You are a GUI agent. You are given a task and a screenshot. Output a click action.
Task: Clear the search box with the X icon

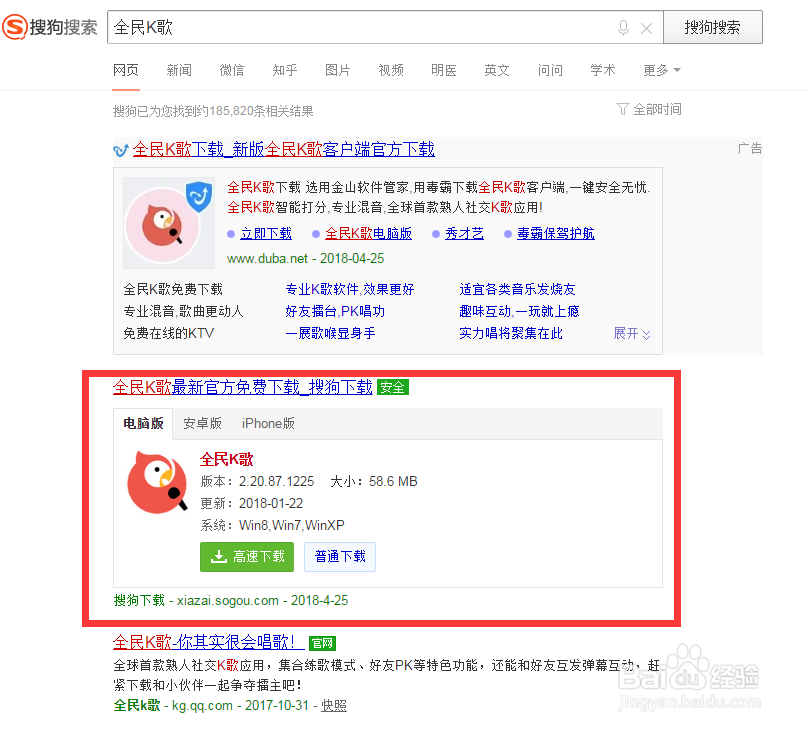[646, 27]
